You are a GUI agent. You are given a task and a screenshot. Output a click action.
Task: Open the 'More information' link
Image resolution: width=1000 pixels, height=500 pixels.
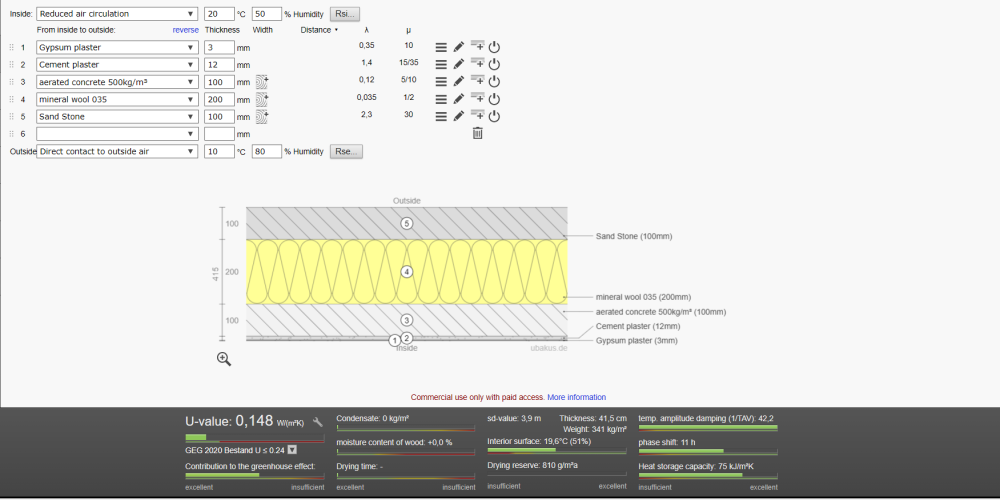coord(577,397)
